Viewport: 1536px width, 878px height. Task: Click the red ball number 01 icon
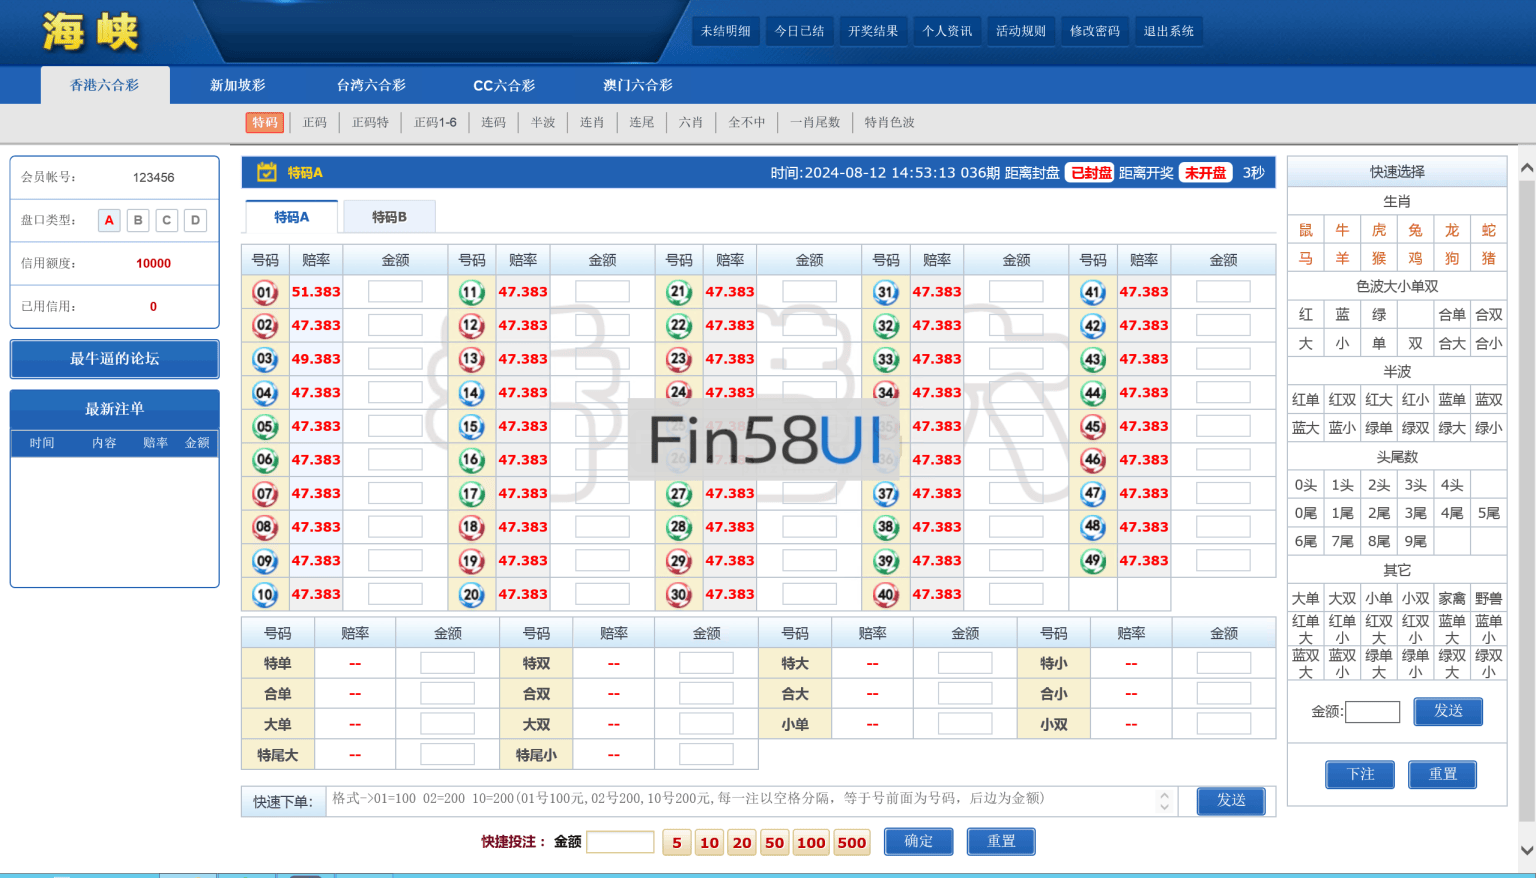(265, 292)
